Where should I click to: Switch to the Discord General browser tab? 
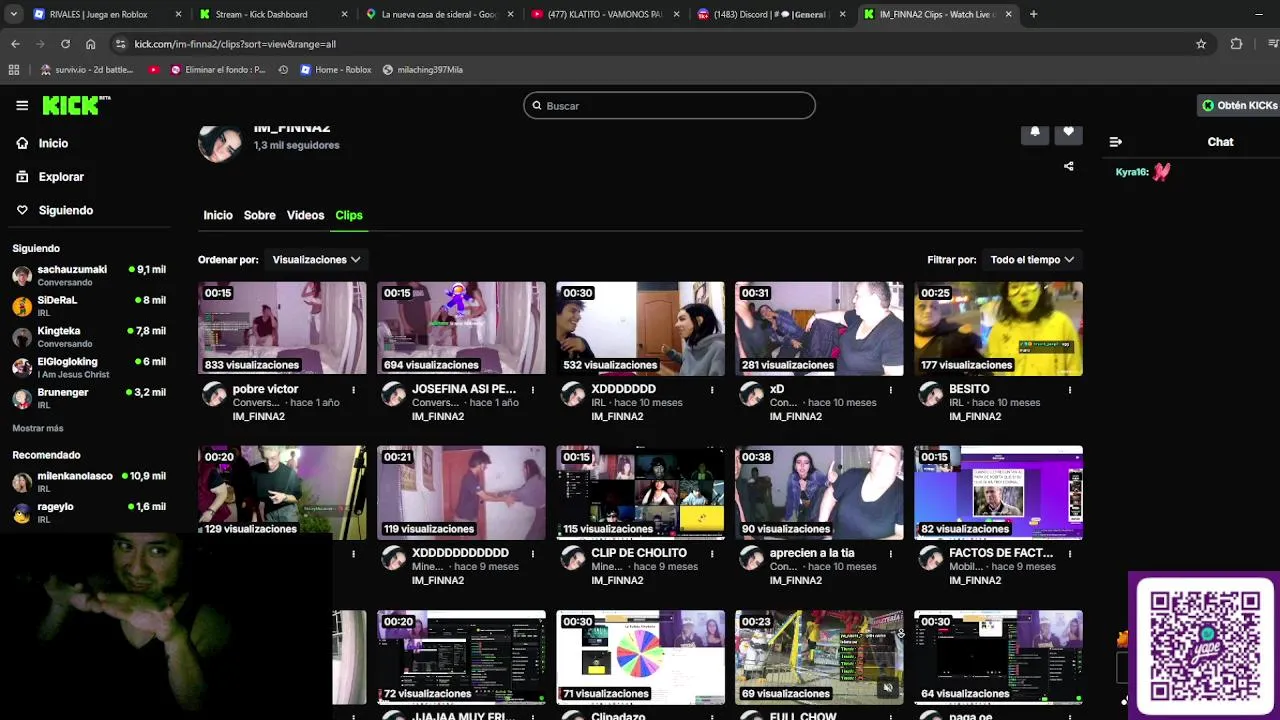pyautogui.click(x=769, y=14)
